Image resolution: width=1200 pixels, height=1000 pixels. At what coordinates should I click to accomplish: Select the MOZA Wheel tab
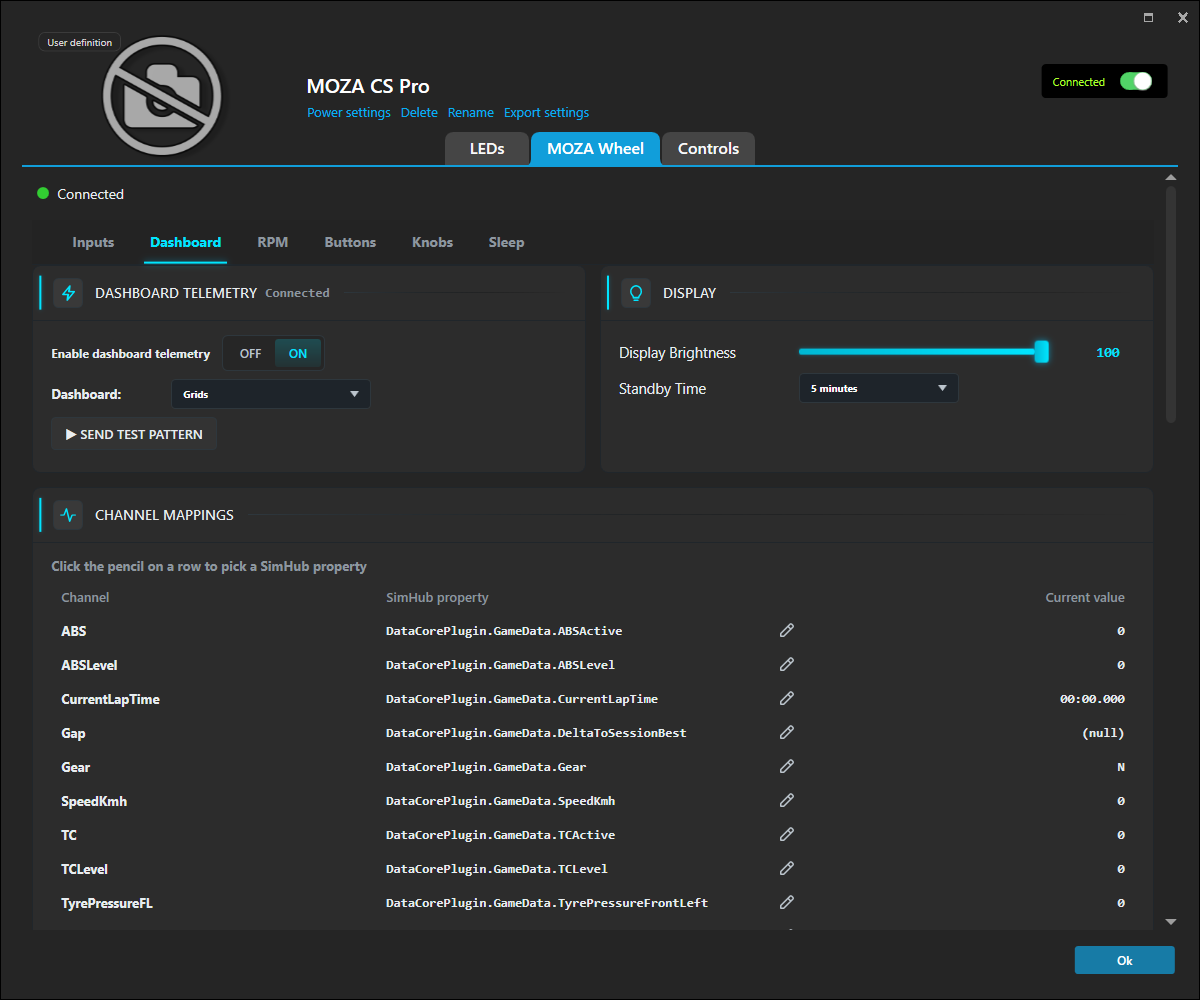pos(595,149)
